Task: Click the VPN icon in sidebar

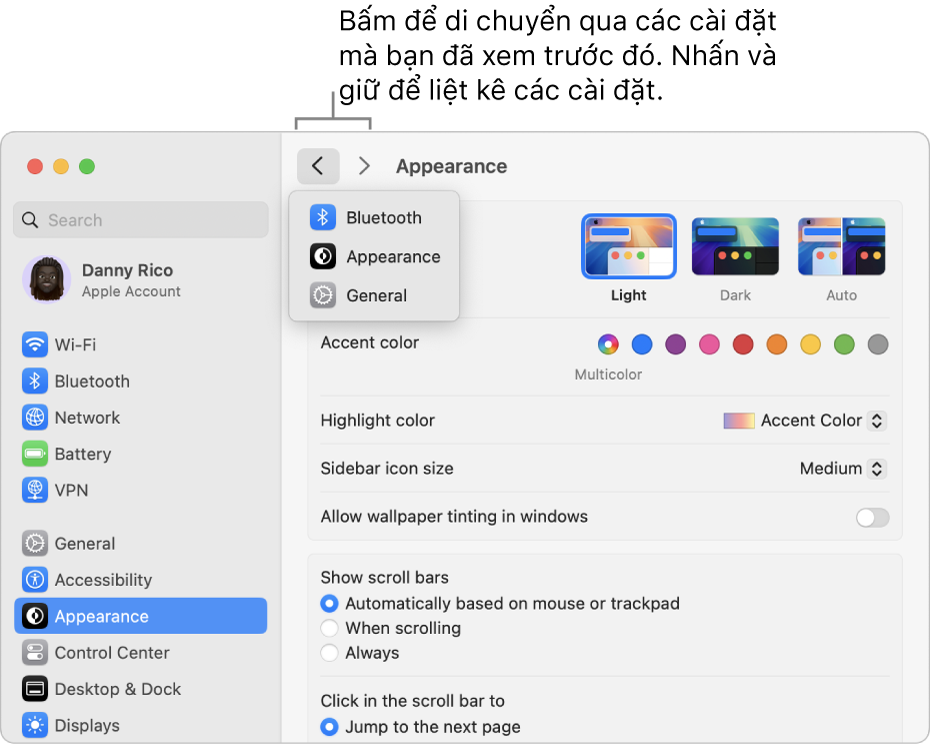Action: pyautogui.click(x=35, y=490)
